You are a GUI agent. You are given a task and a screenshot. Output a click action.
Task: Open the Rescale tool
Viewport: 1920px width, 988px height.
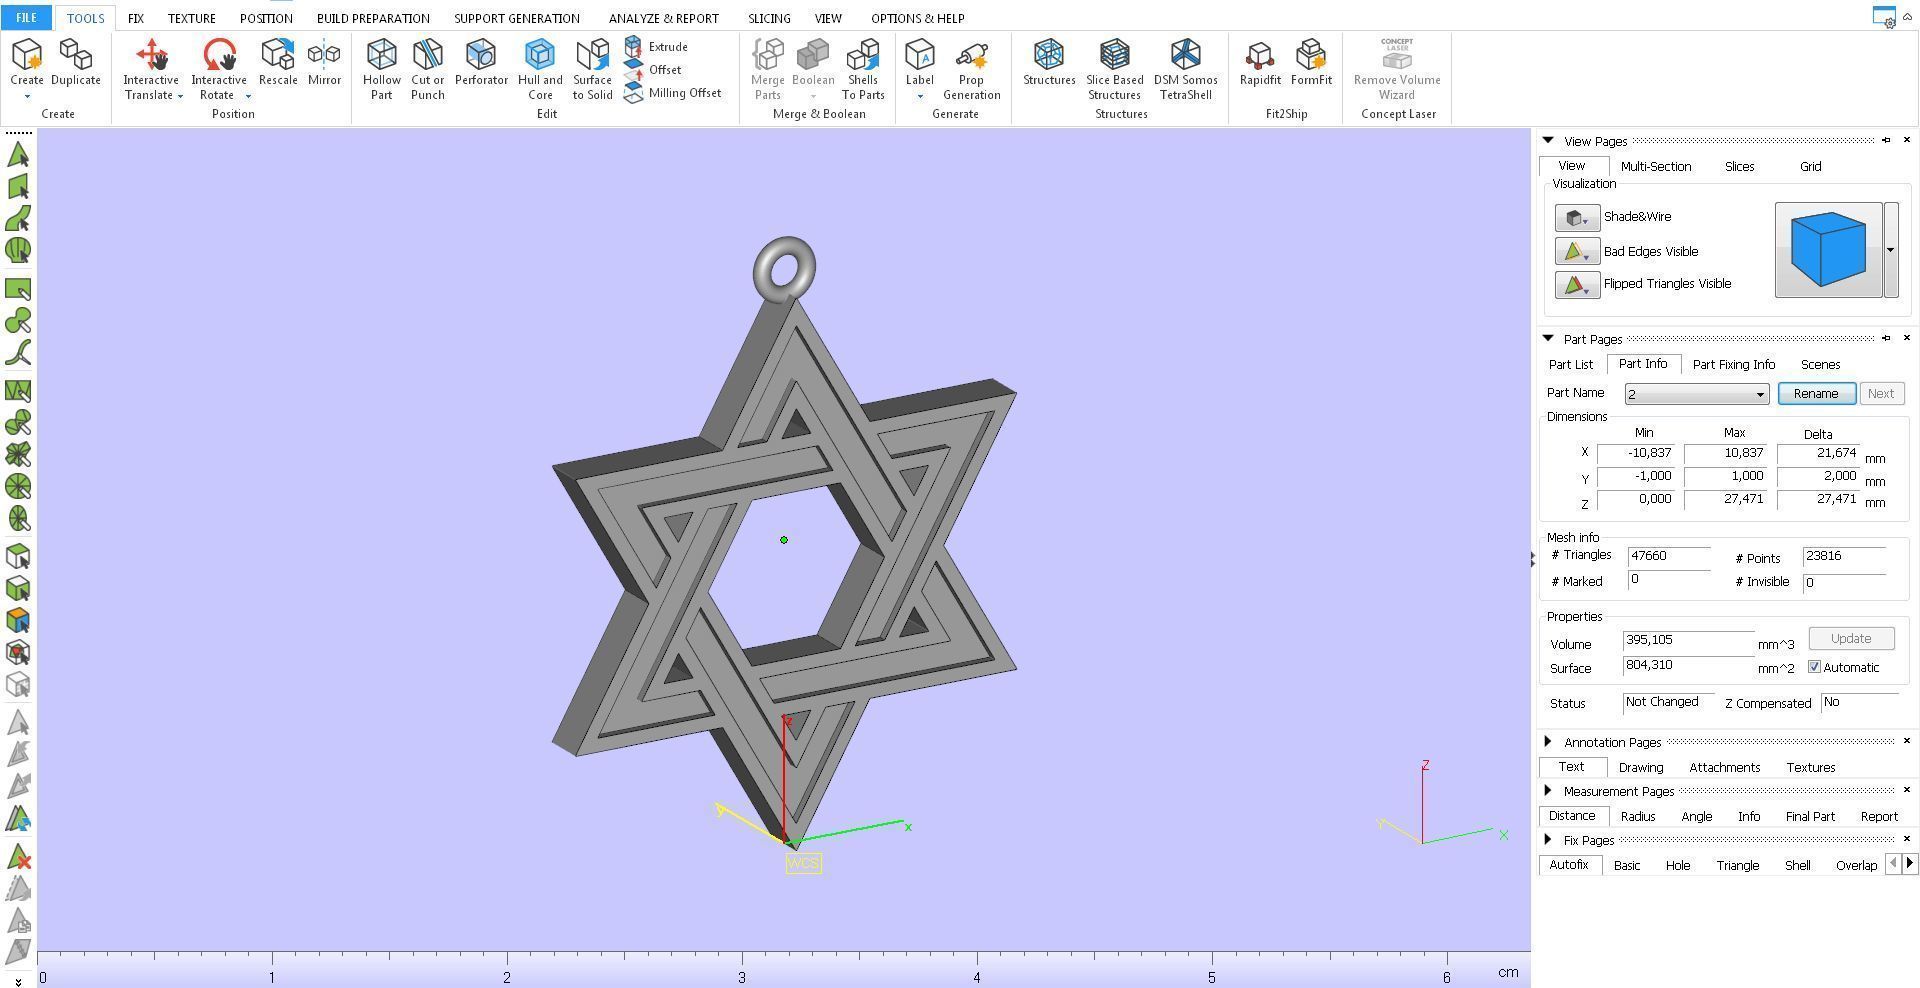click(278, 62)
